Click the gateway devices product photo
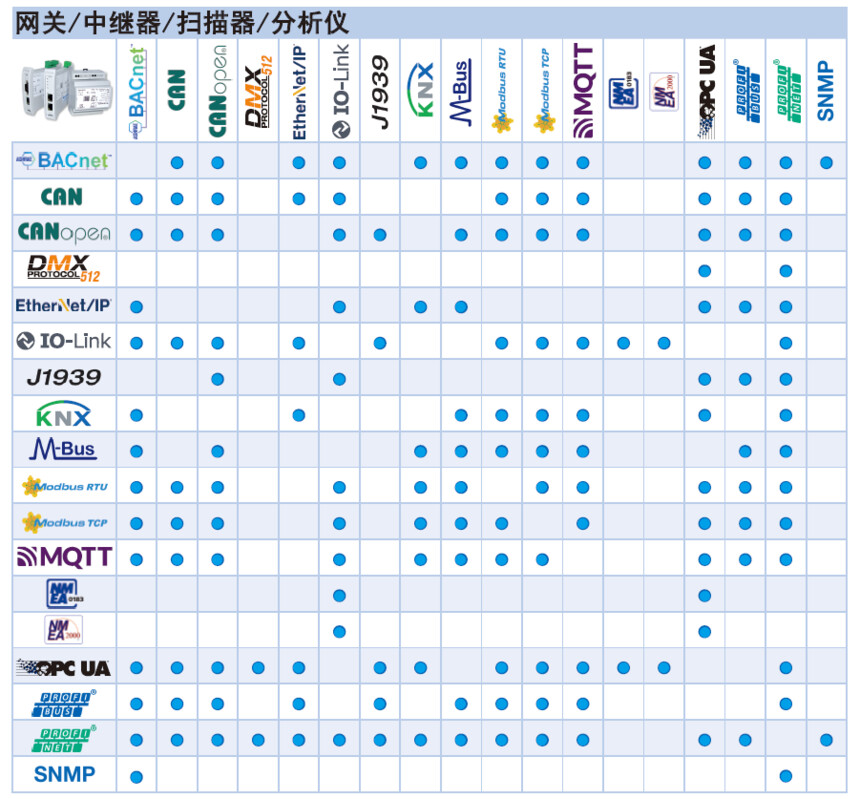The image size is (860, 799). coord(65,89)
